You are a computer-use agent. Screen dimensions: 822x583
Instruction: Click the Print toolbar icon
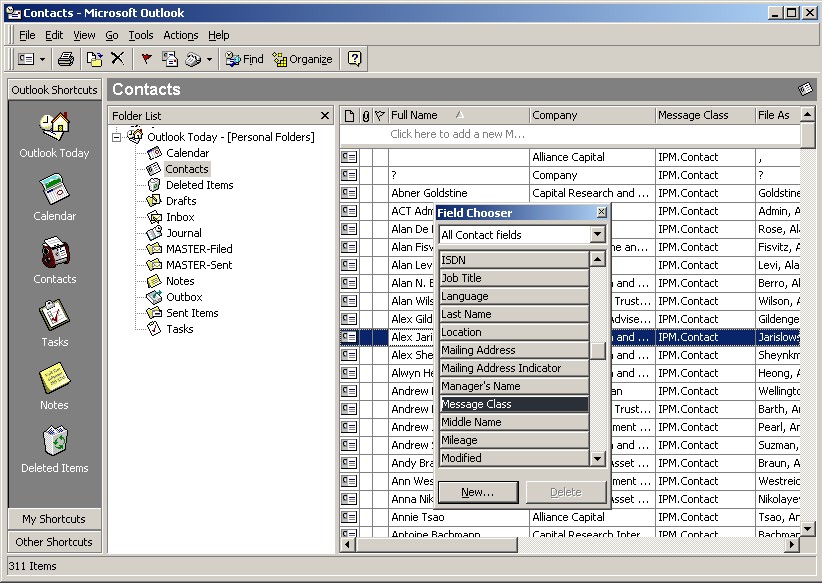[66, 59]
